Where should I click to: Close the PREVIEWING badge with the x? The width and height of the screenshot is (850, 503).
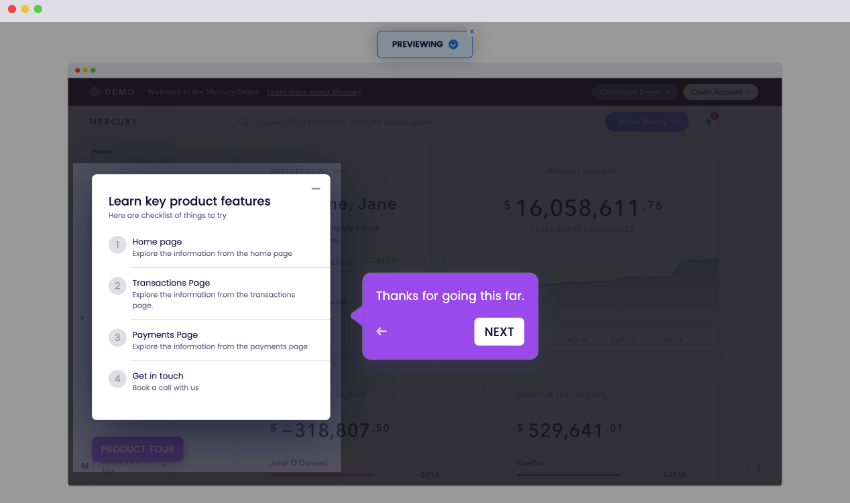point(472,31)
